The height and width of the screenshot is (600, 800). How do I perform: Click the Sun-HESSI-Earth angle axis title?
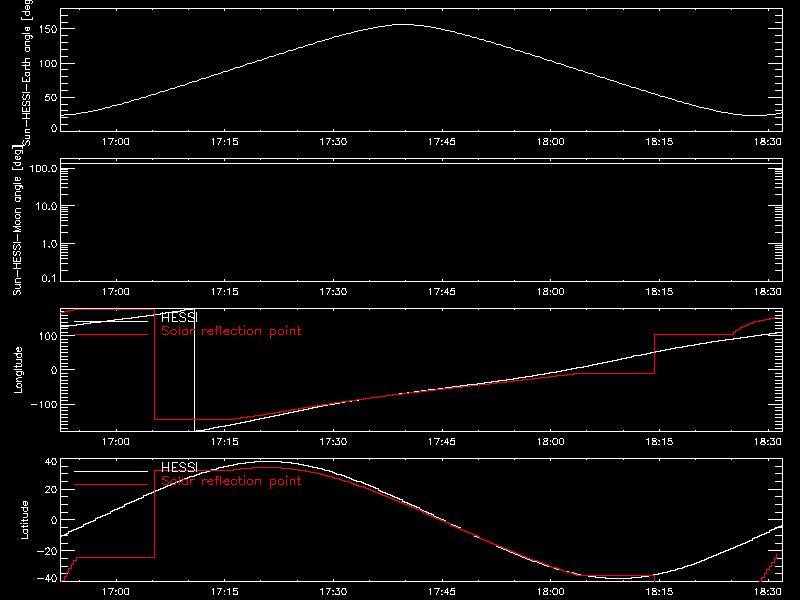(x=27, y=73)
